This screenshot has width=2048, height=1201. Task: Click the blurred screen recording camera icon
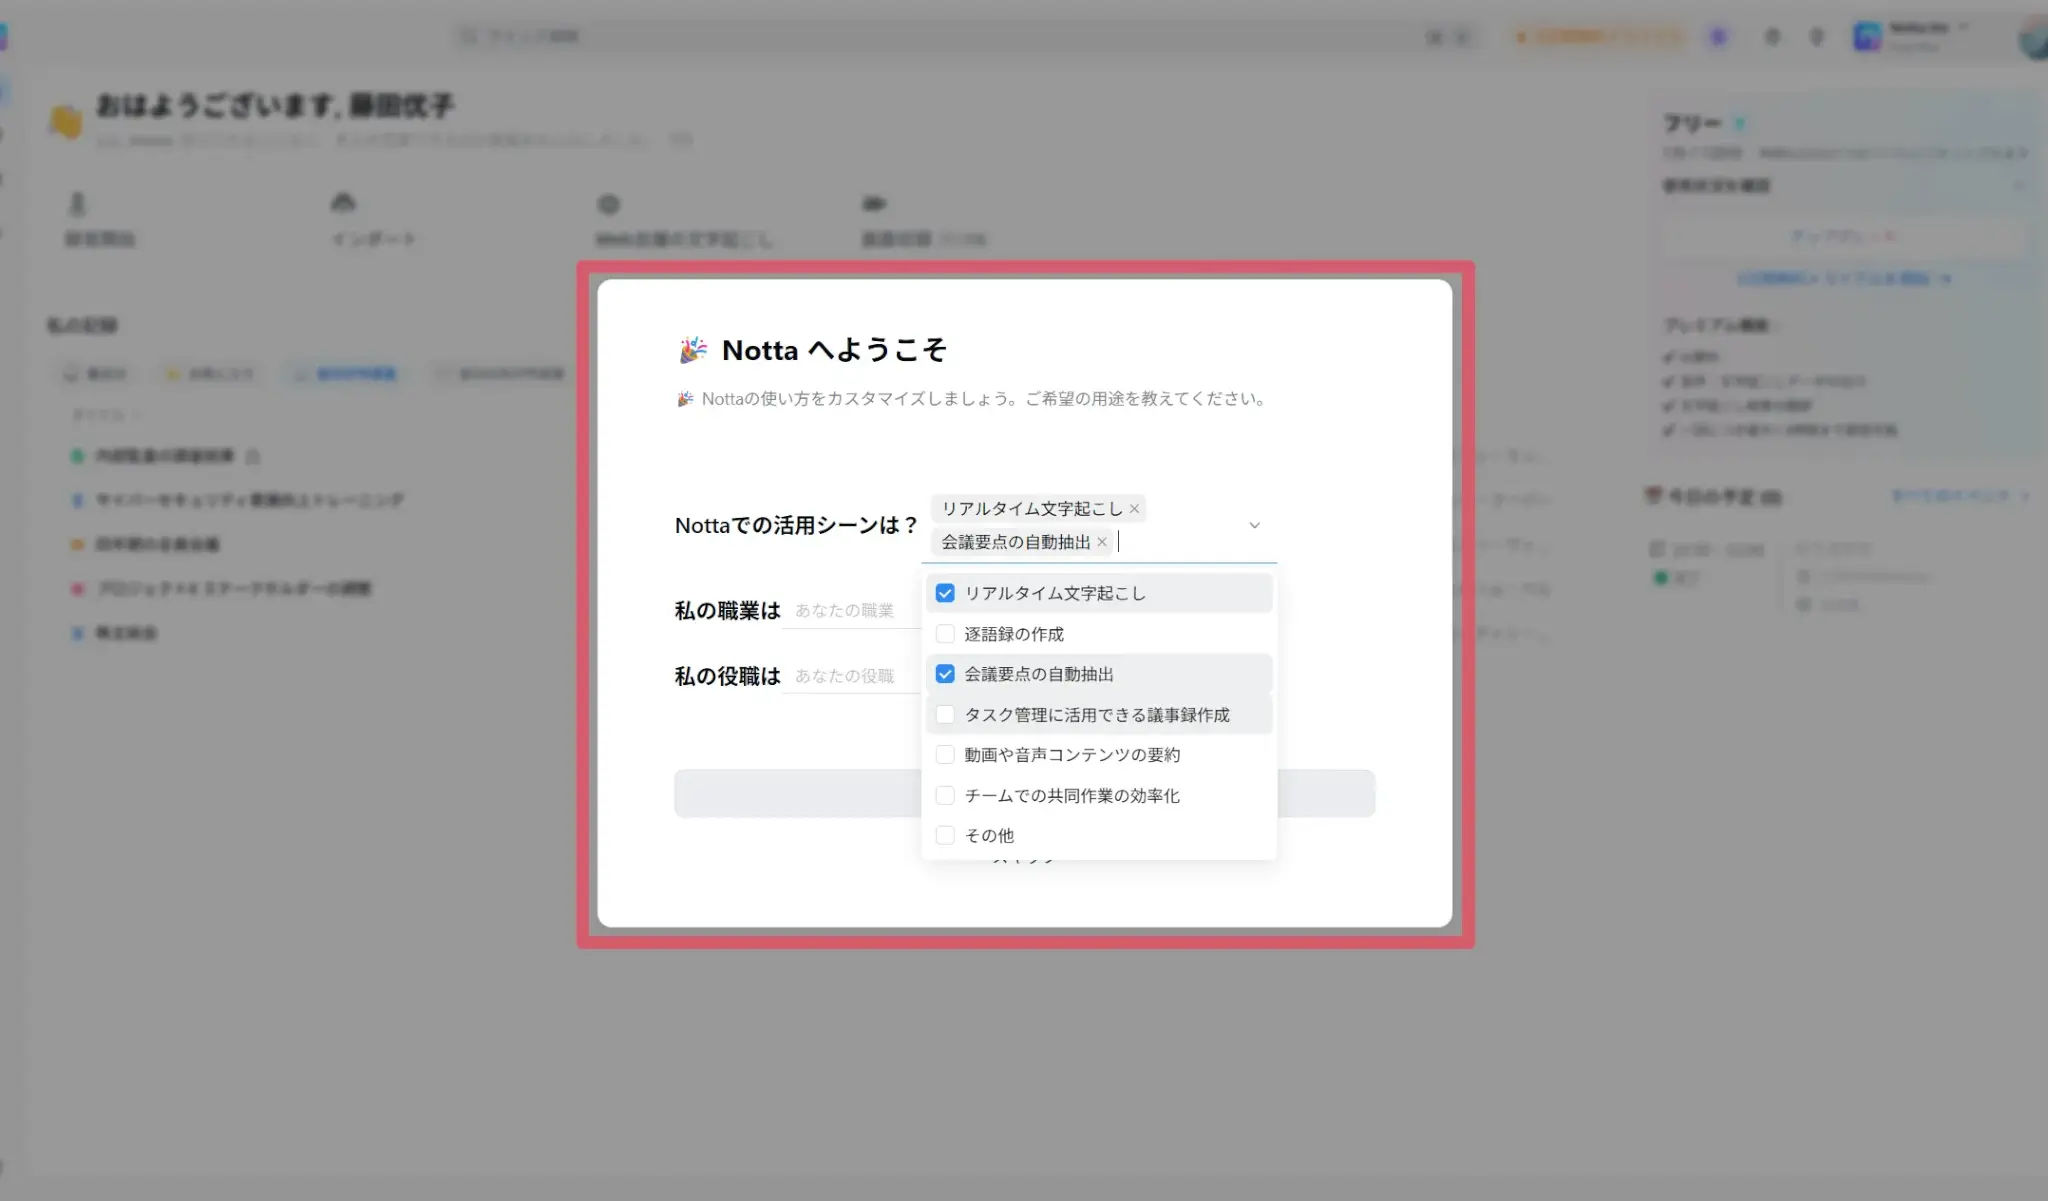click(874, 204)
